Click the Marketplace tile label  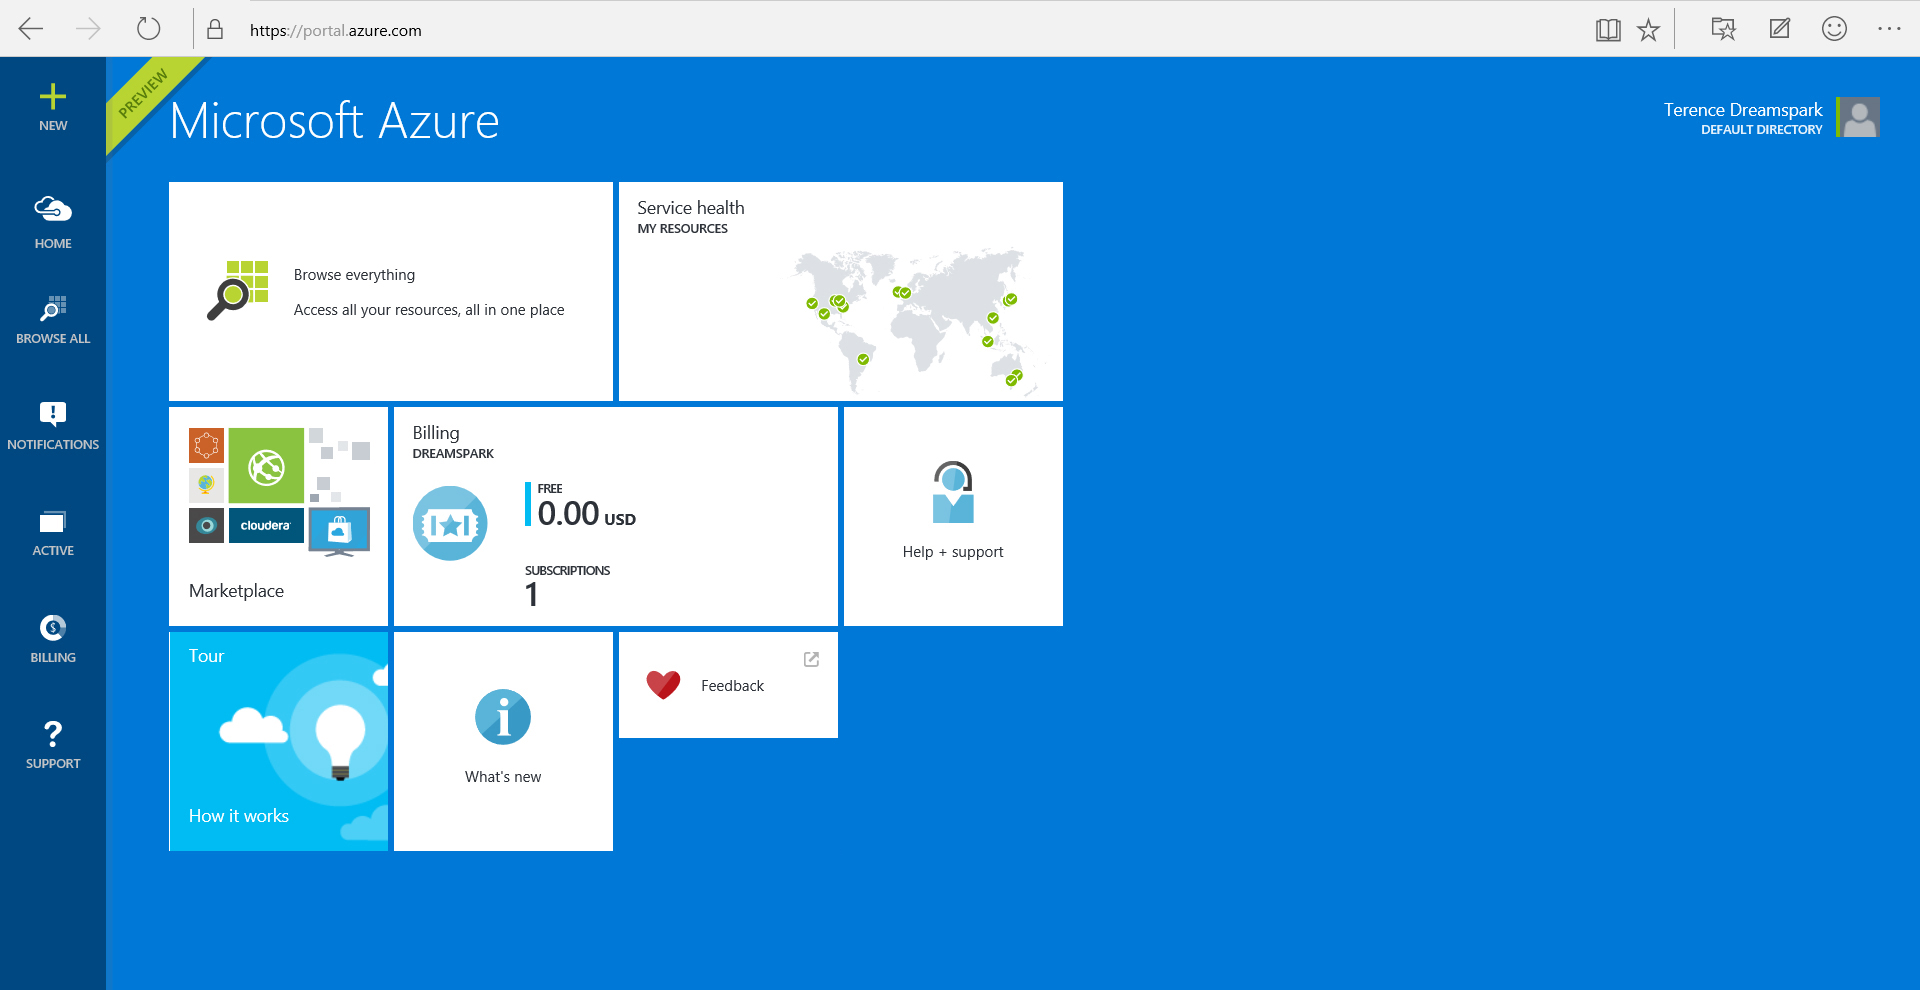point(236,591)
